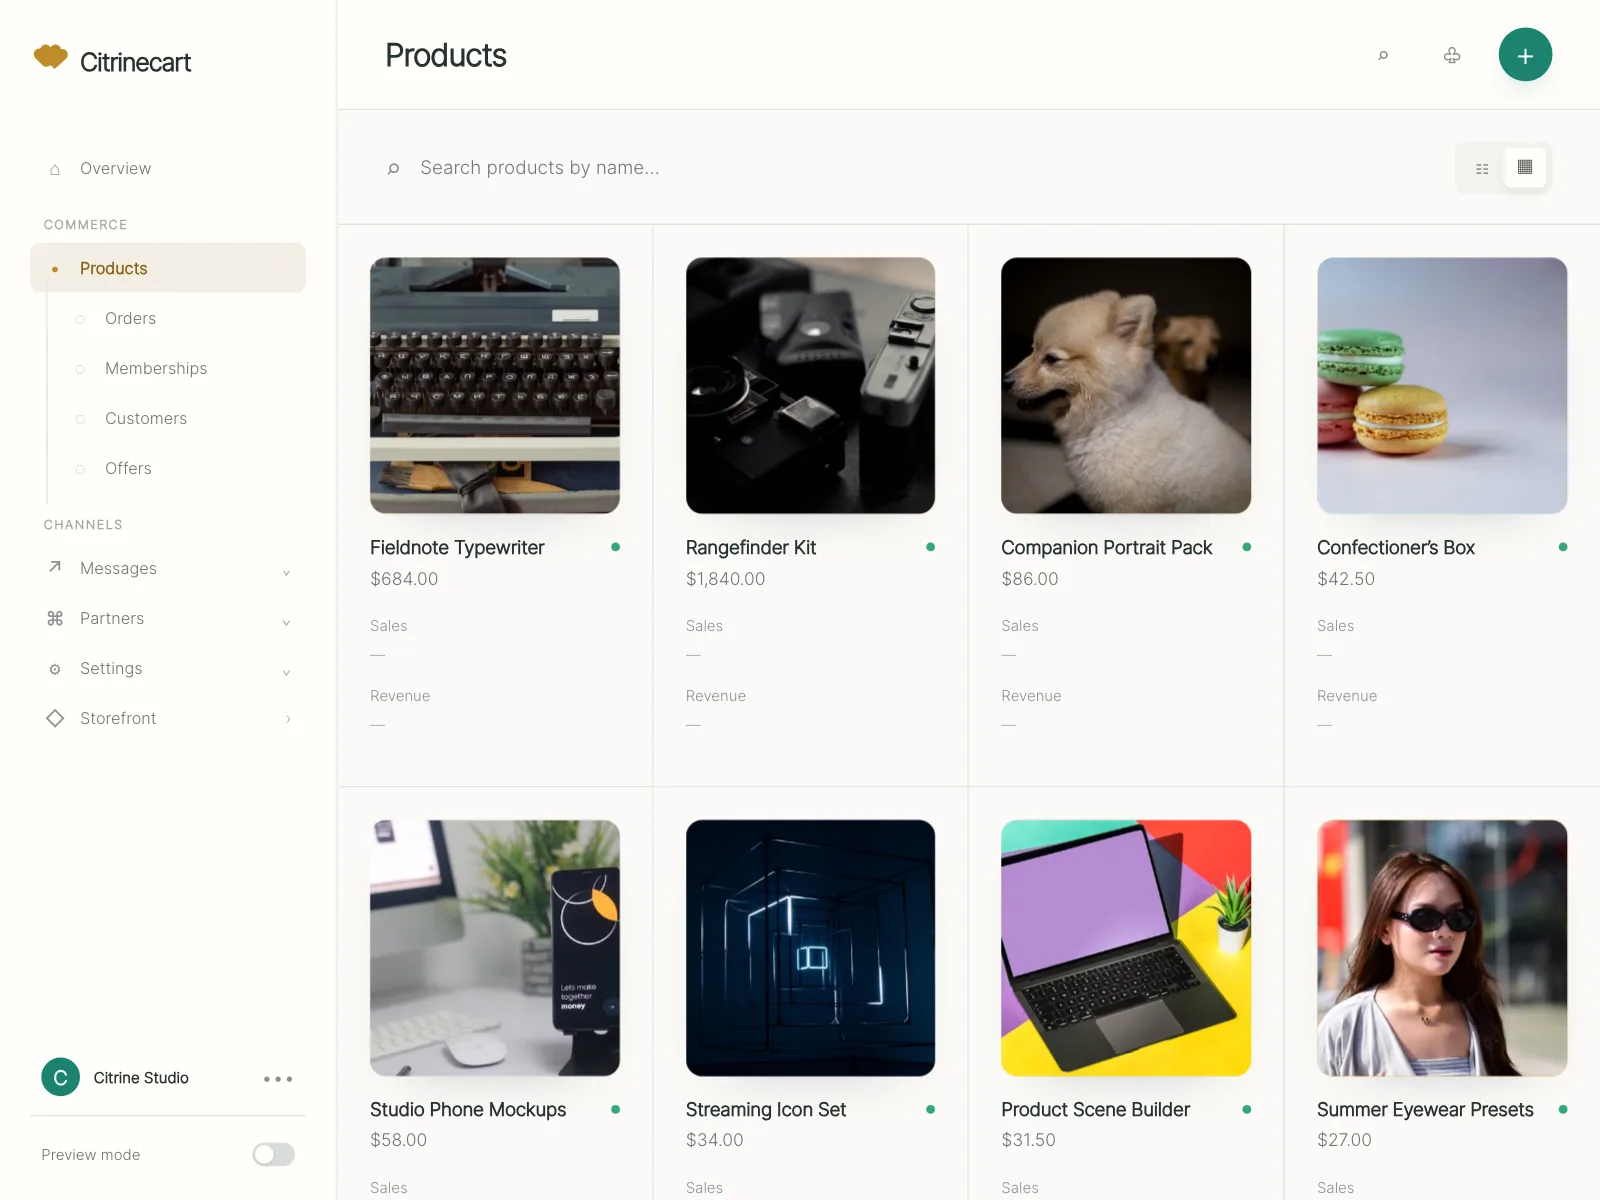The image size is (1600, 1200).
Task: Open Product Scene Builder laptop thumbnail
Action: pyautogui.click(x=1126, y=948)
